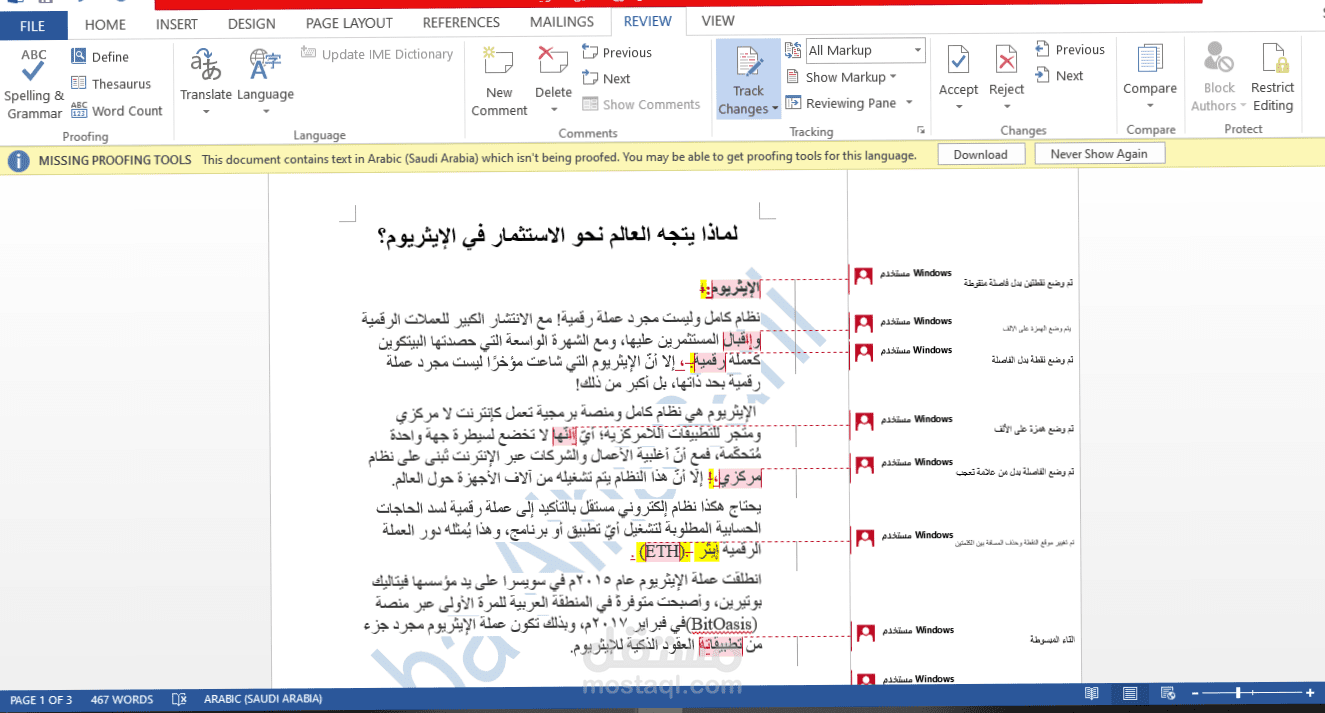Open the Language dropdown arrow
1325x713 pixels.
(x=265, y=111)
